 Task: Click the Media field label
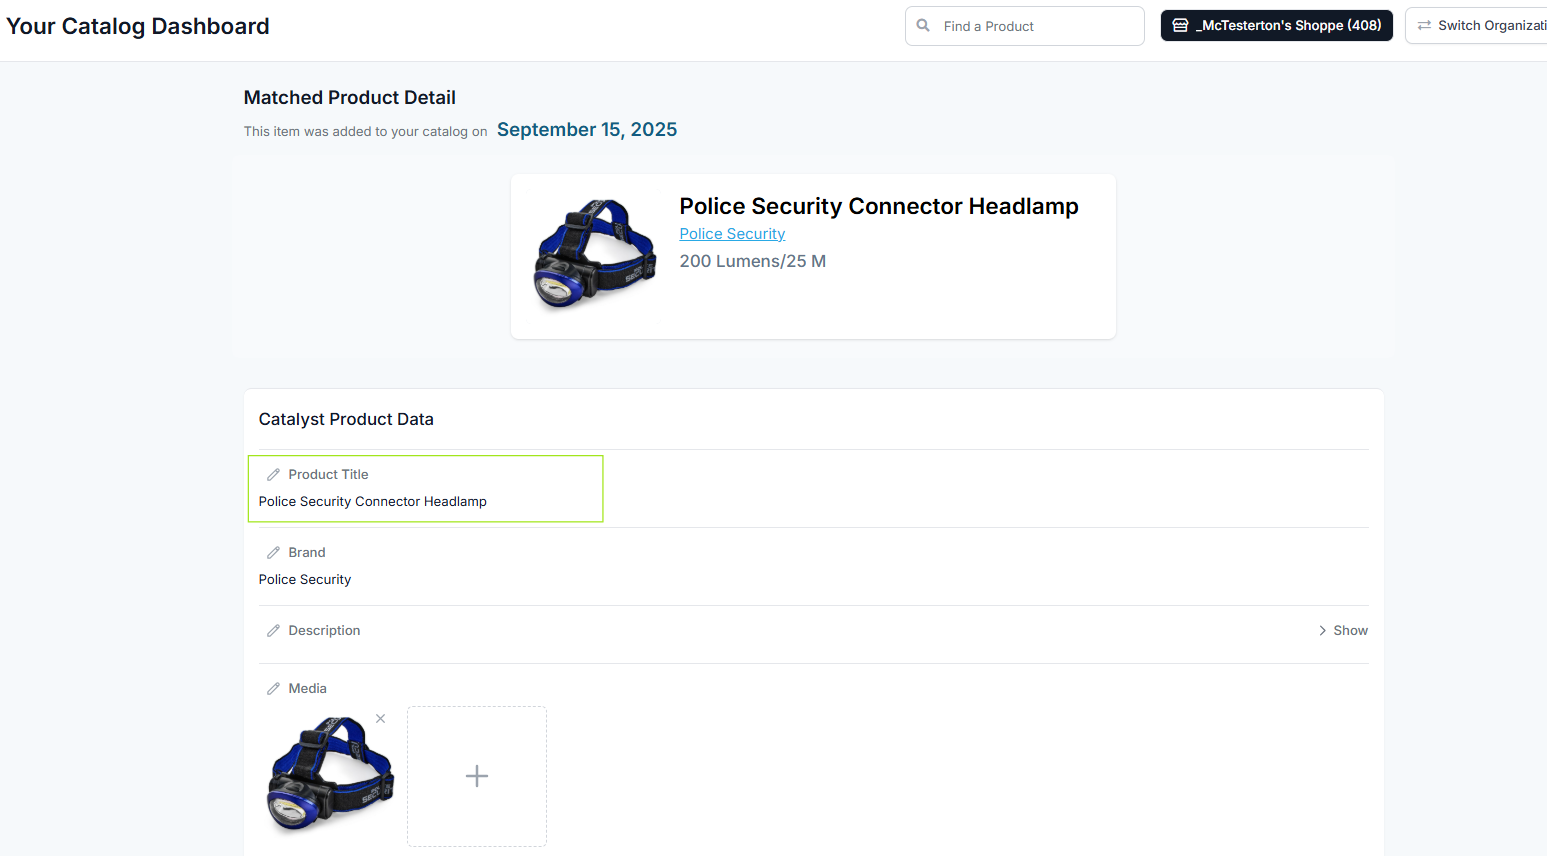point(307,689)
